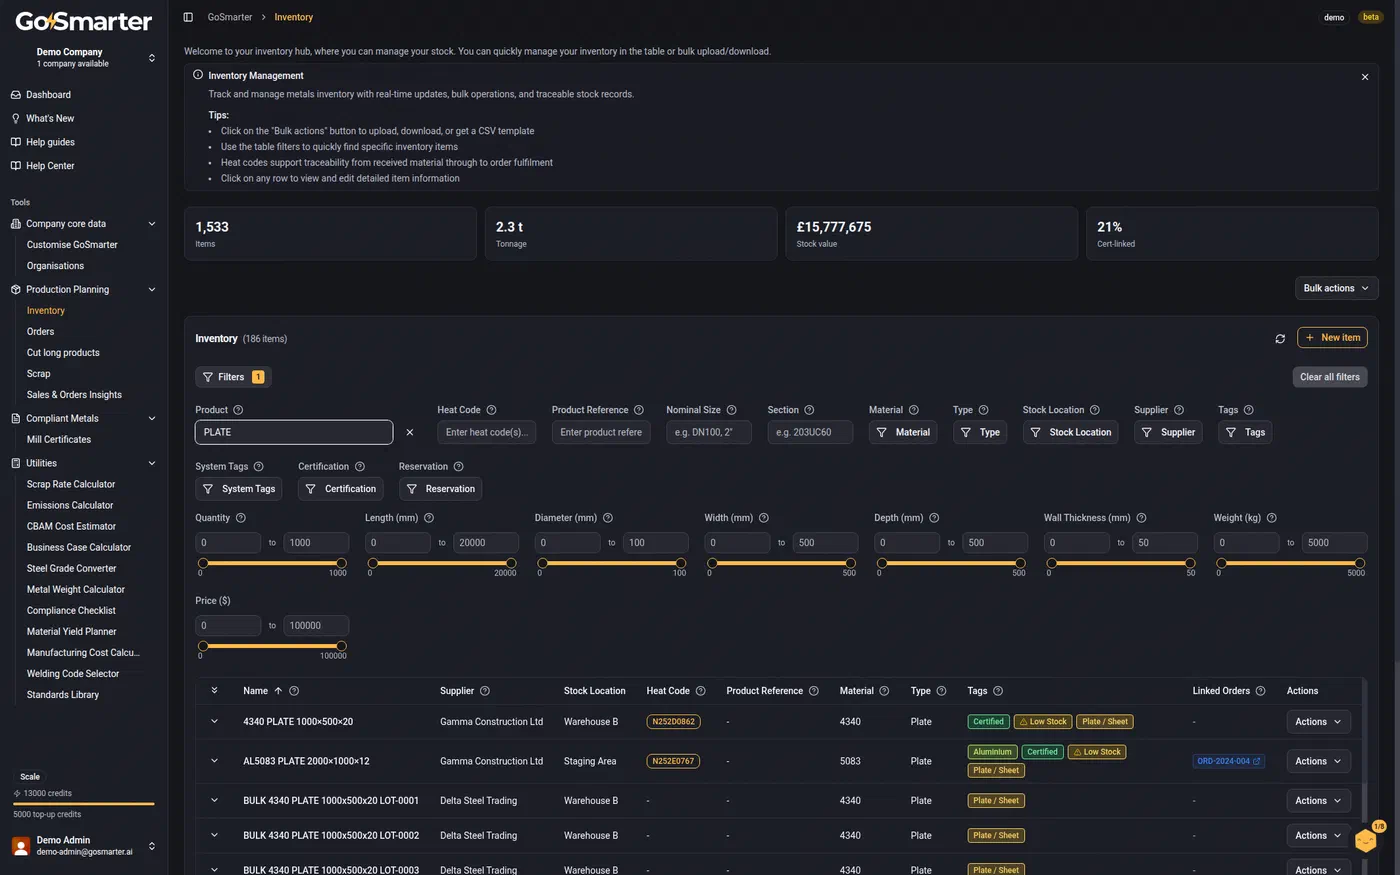Open the Bulk actions dropdown

point(1337,288)
